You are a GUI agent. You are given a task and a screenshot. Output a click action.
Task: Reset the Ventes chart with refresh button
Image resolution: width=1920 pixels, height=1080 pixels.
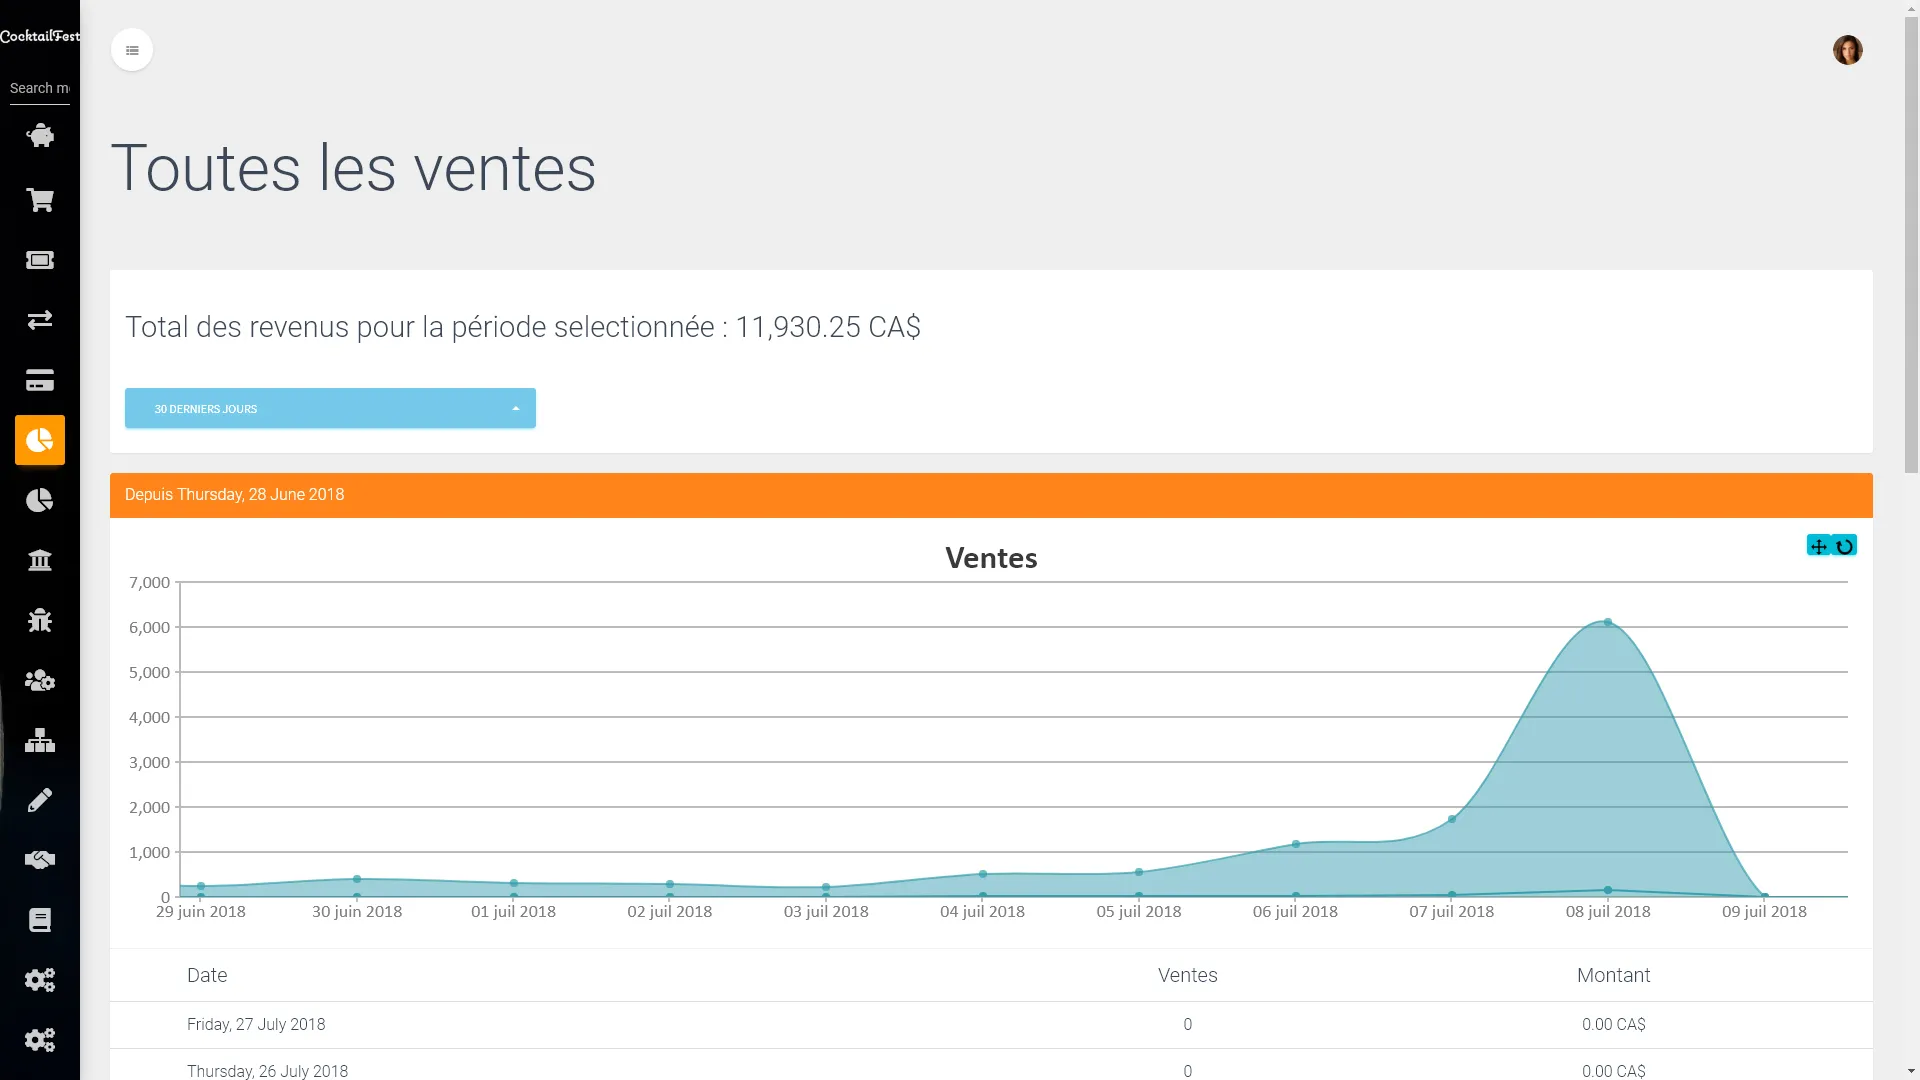[x=1845, y=546]
